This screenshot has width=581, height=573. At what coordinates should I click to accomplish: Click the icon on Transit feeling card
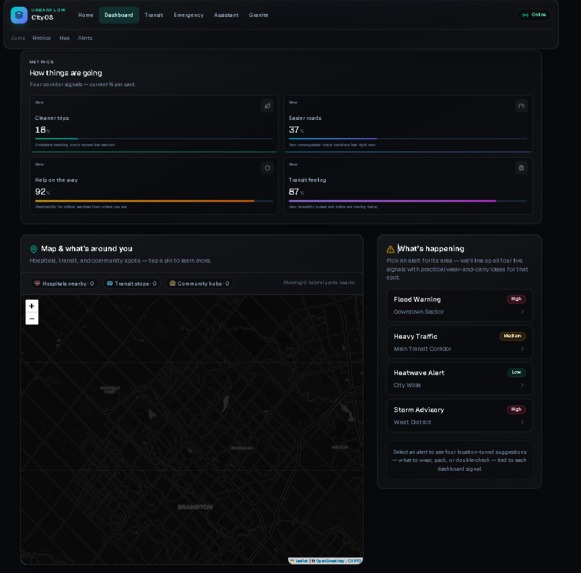(x=521, y=168)
